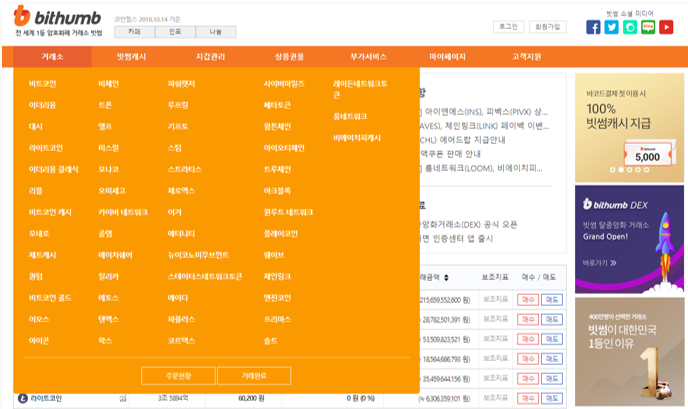The width and height of the screenshot is (688, 409).
Task: Open Bithumb's Facebook page icon
Action: pos(593,27)
